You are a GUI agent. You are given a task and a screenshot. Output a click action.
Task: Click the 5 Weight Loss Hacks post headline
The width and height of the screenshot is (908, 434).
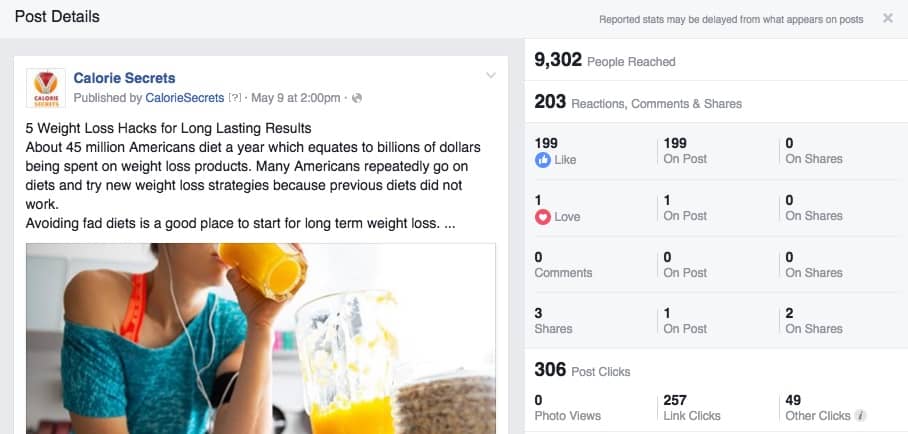(x=169, y=128)
